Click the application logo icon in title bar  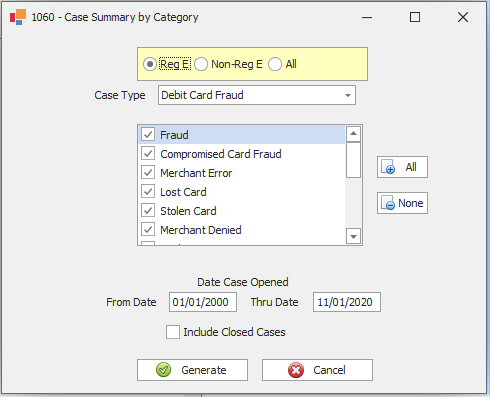[18, 17]
